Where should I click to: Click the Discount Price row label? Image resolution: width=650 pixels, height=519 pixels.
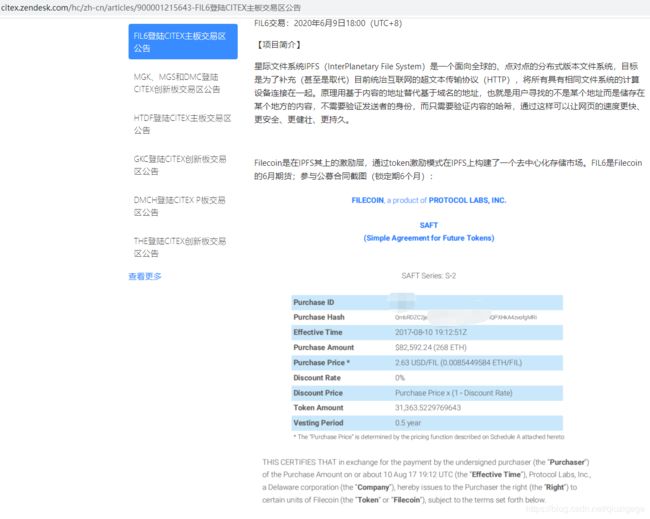click(x=318, y=393)
